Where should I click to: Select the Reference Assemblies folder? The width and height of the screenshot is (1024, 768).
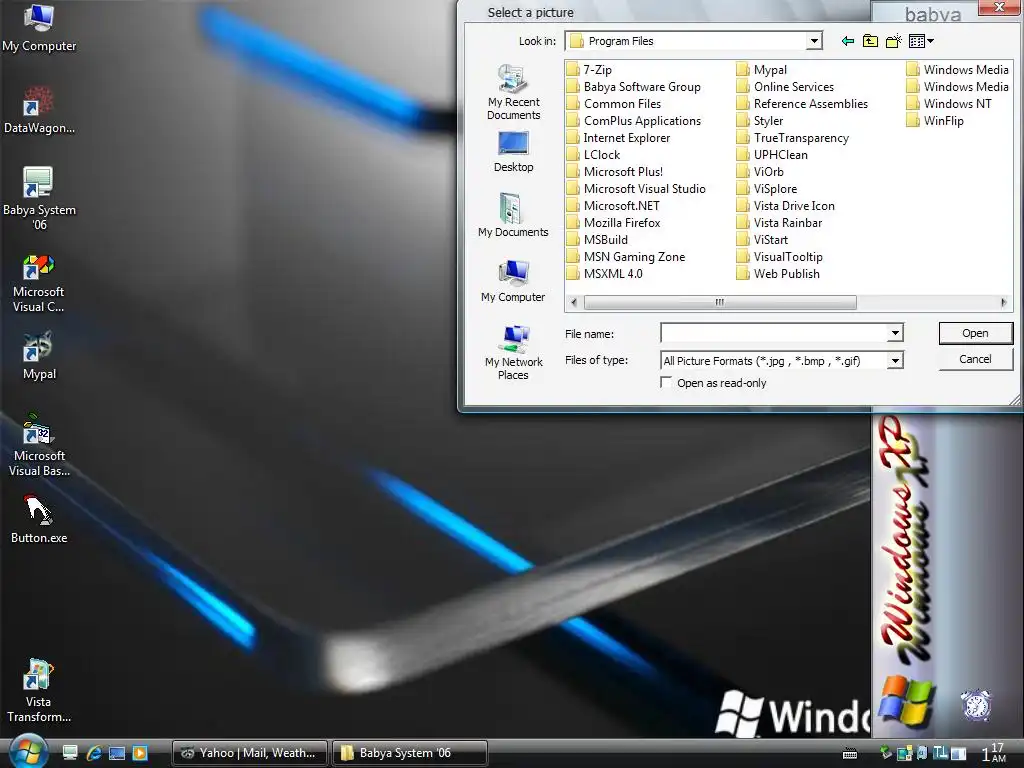coord(802,104)
